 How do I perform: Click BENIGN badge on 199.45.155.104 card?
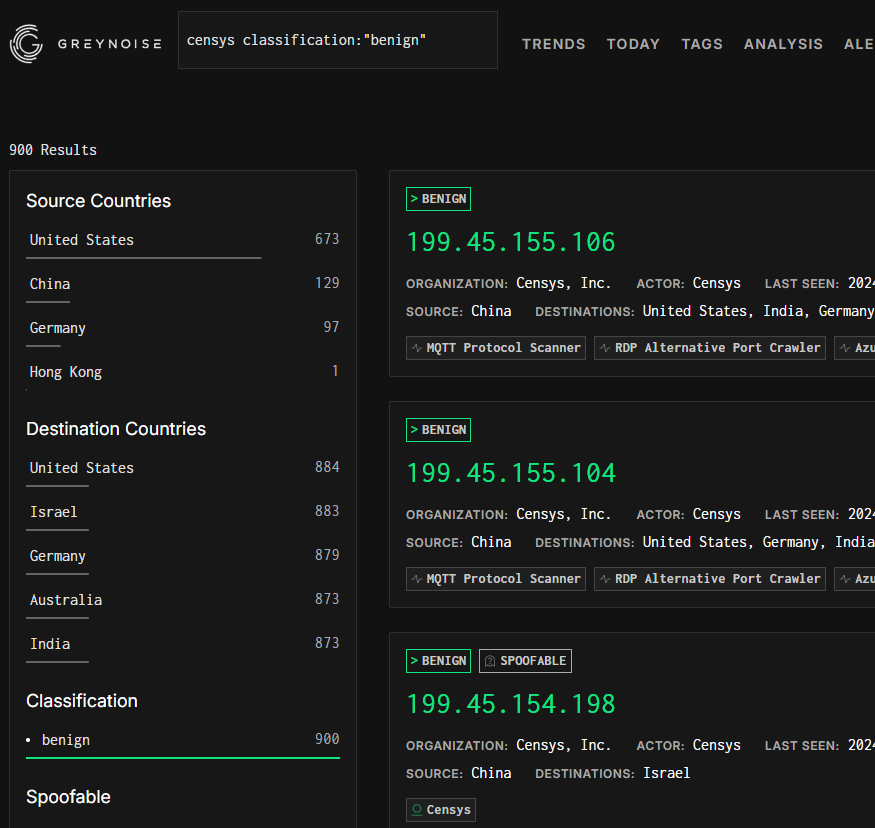[x=438, y=430]
